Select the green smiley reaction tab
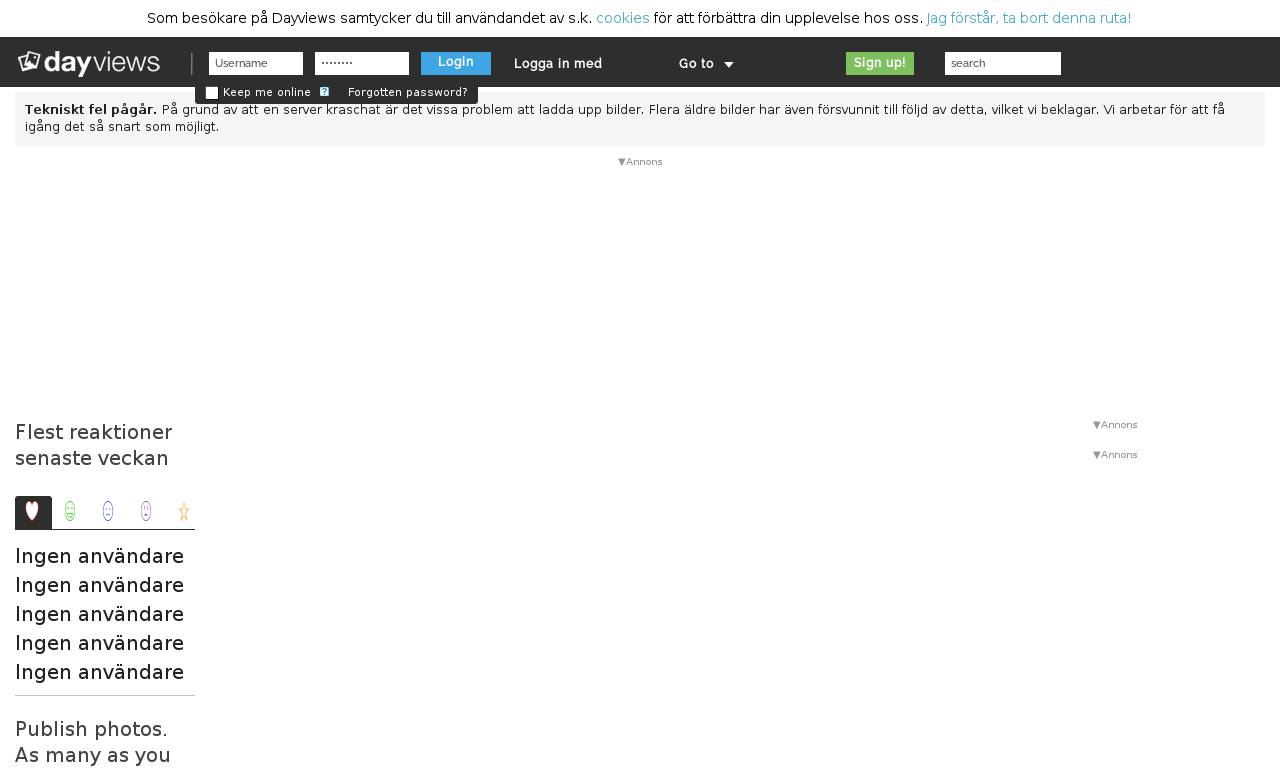The width and height of the screenshot is (1280, 768). [x=70, y=512]
